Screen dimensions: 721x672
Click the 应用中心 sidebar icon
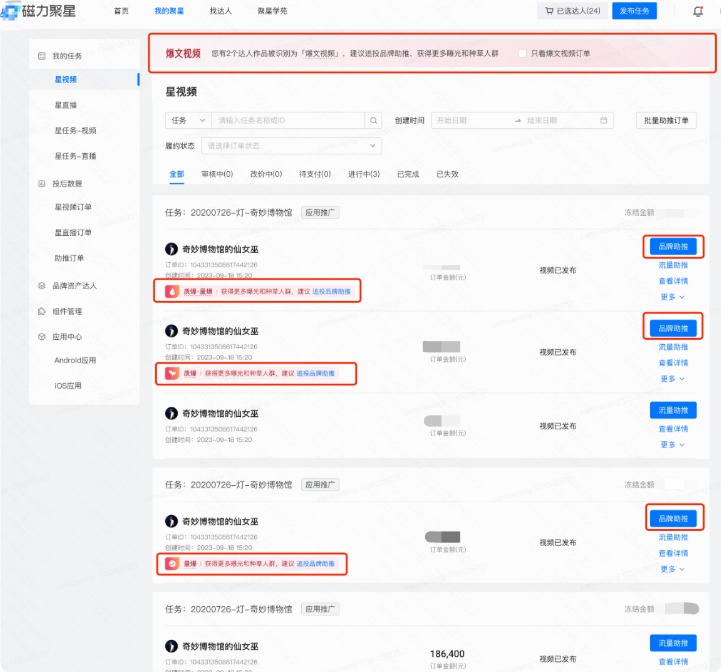[41, 337]
